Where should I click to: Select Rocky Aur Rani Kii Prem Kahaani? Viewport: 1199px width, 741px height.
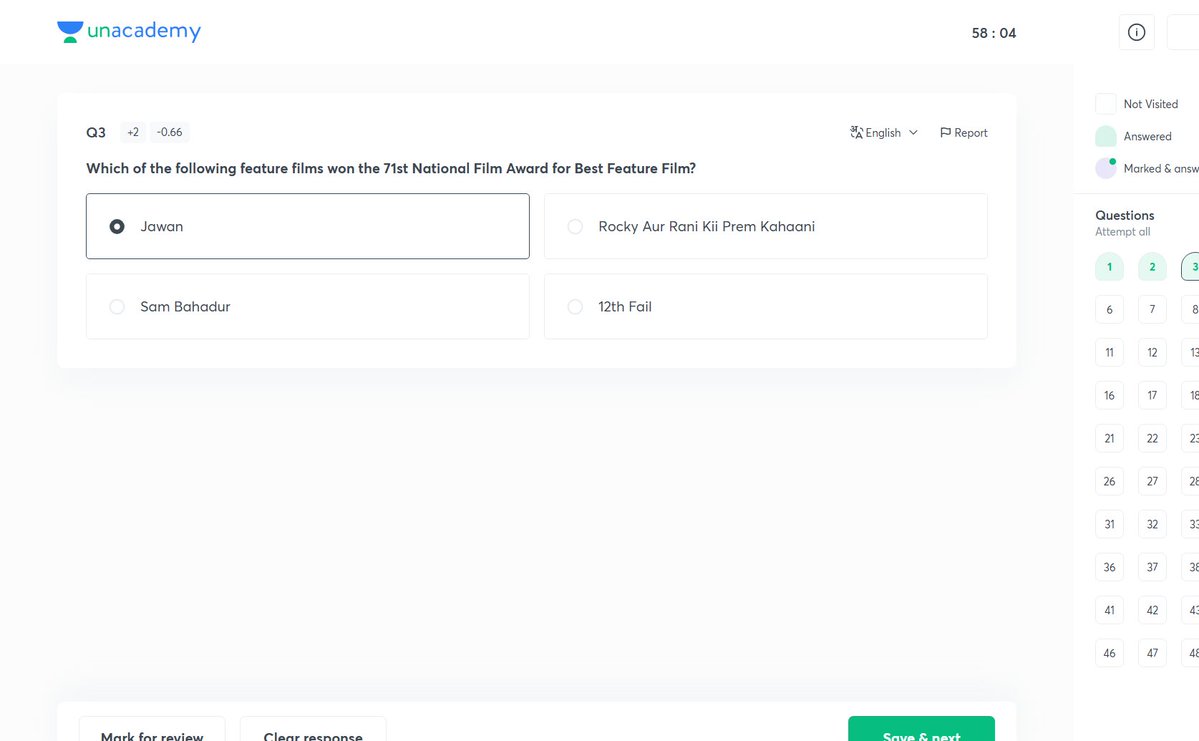pyautogui.click(x=765, y=226)
